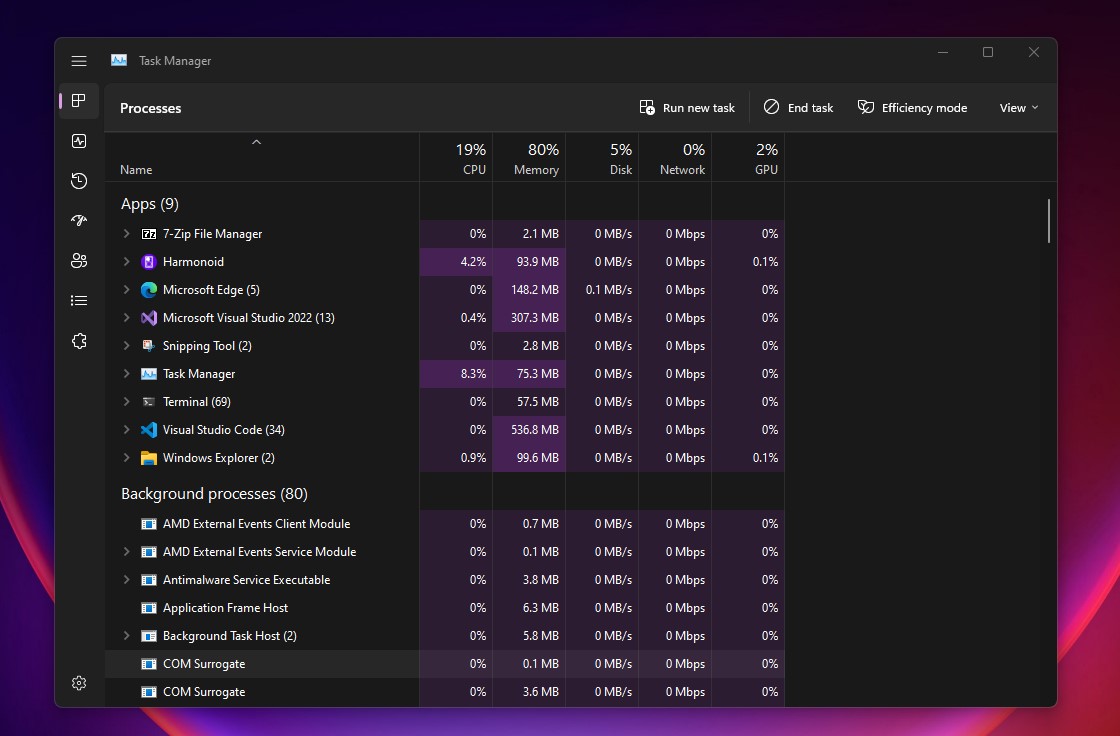Sort by the CPU column header

[456, 158]
